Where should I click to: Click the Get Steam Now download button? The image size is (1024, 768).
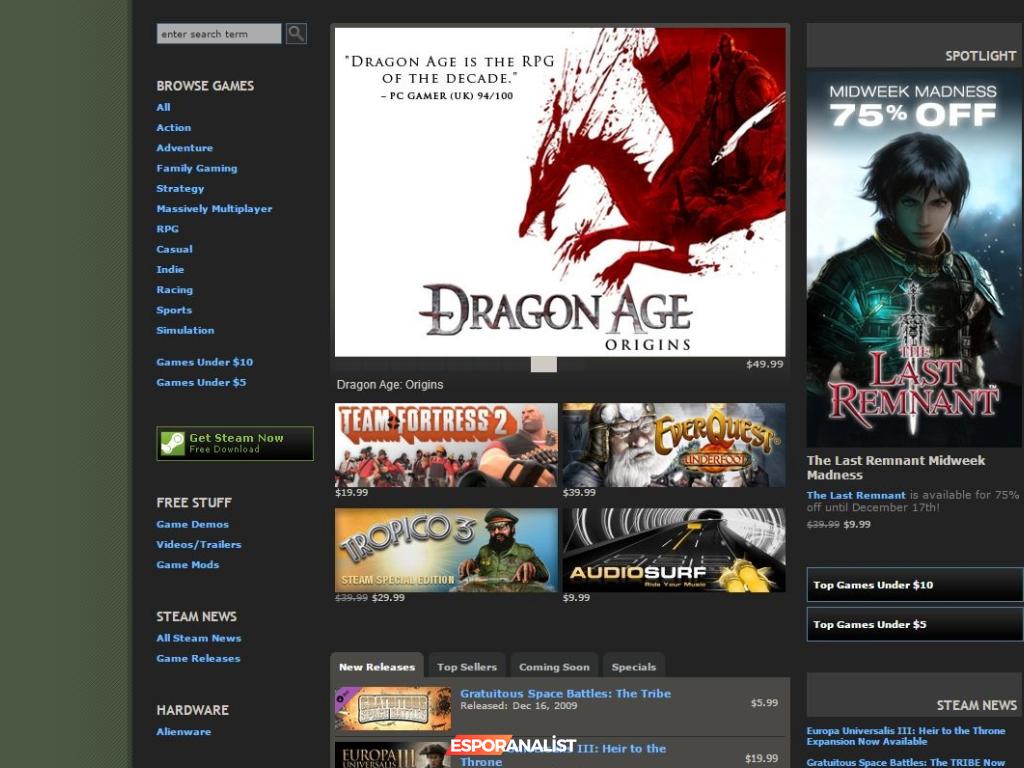pyautogui.click(x=235, y=443)
